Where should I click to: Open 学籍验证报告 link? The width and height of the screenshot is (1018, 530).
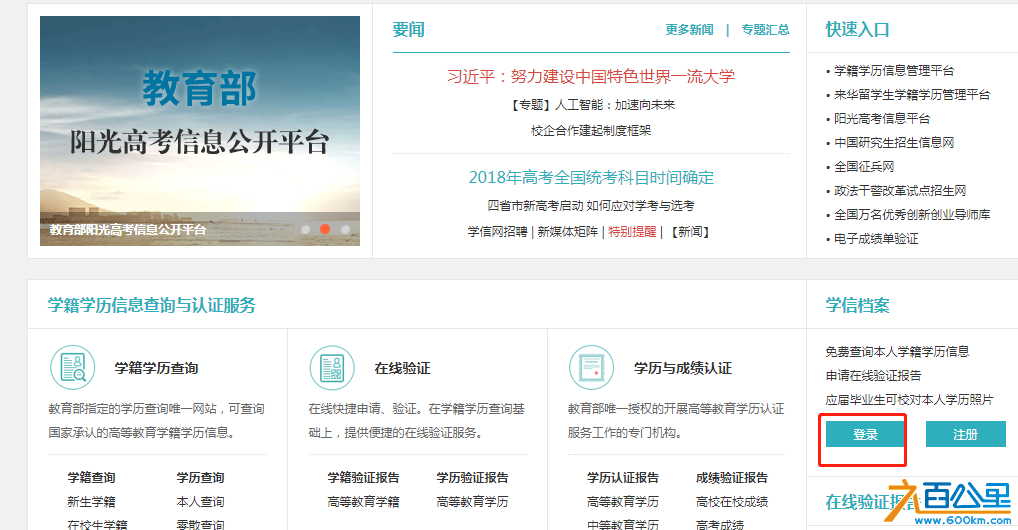coord(364,478)
